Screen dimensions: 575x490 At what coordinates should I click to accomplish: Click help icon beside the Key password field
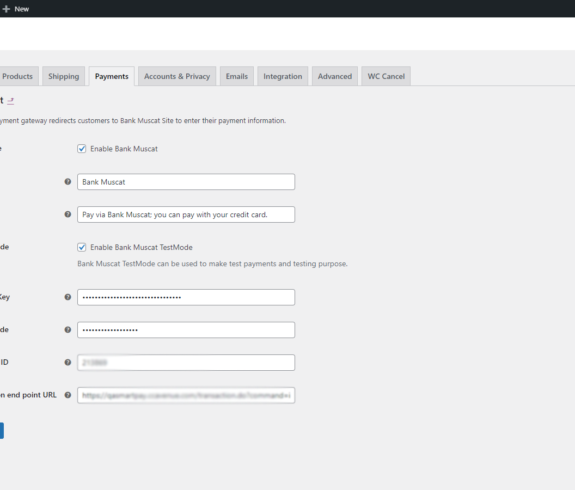tap(68, 297)
